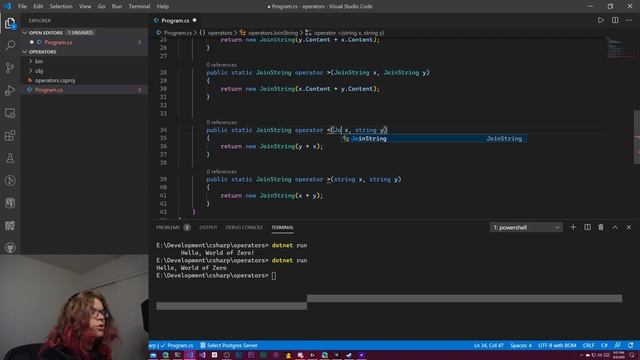The height and width of the screenshot is (360, 640).
Task: Open the Terminal menu
Action: (x=139, y=6)
